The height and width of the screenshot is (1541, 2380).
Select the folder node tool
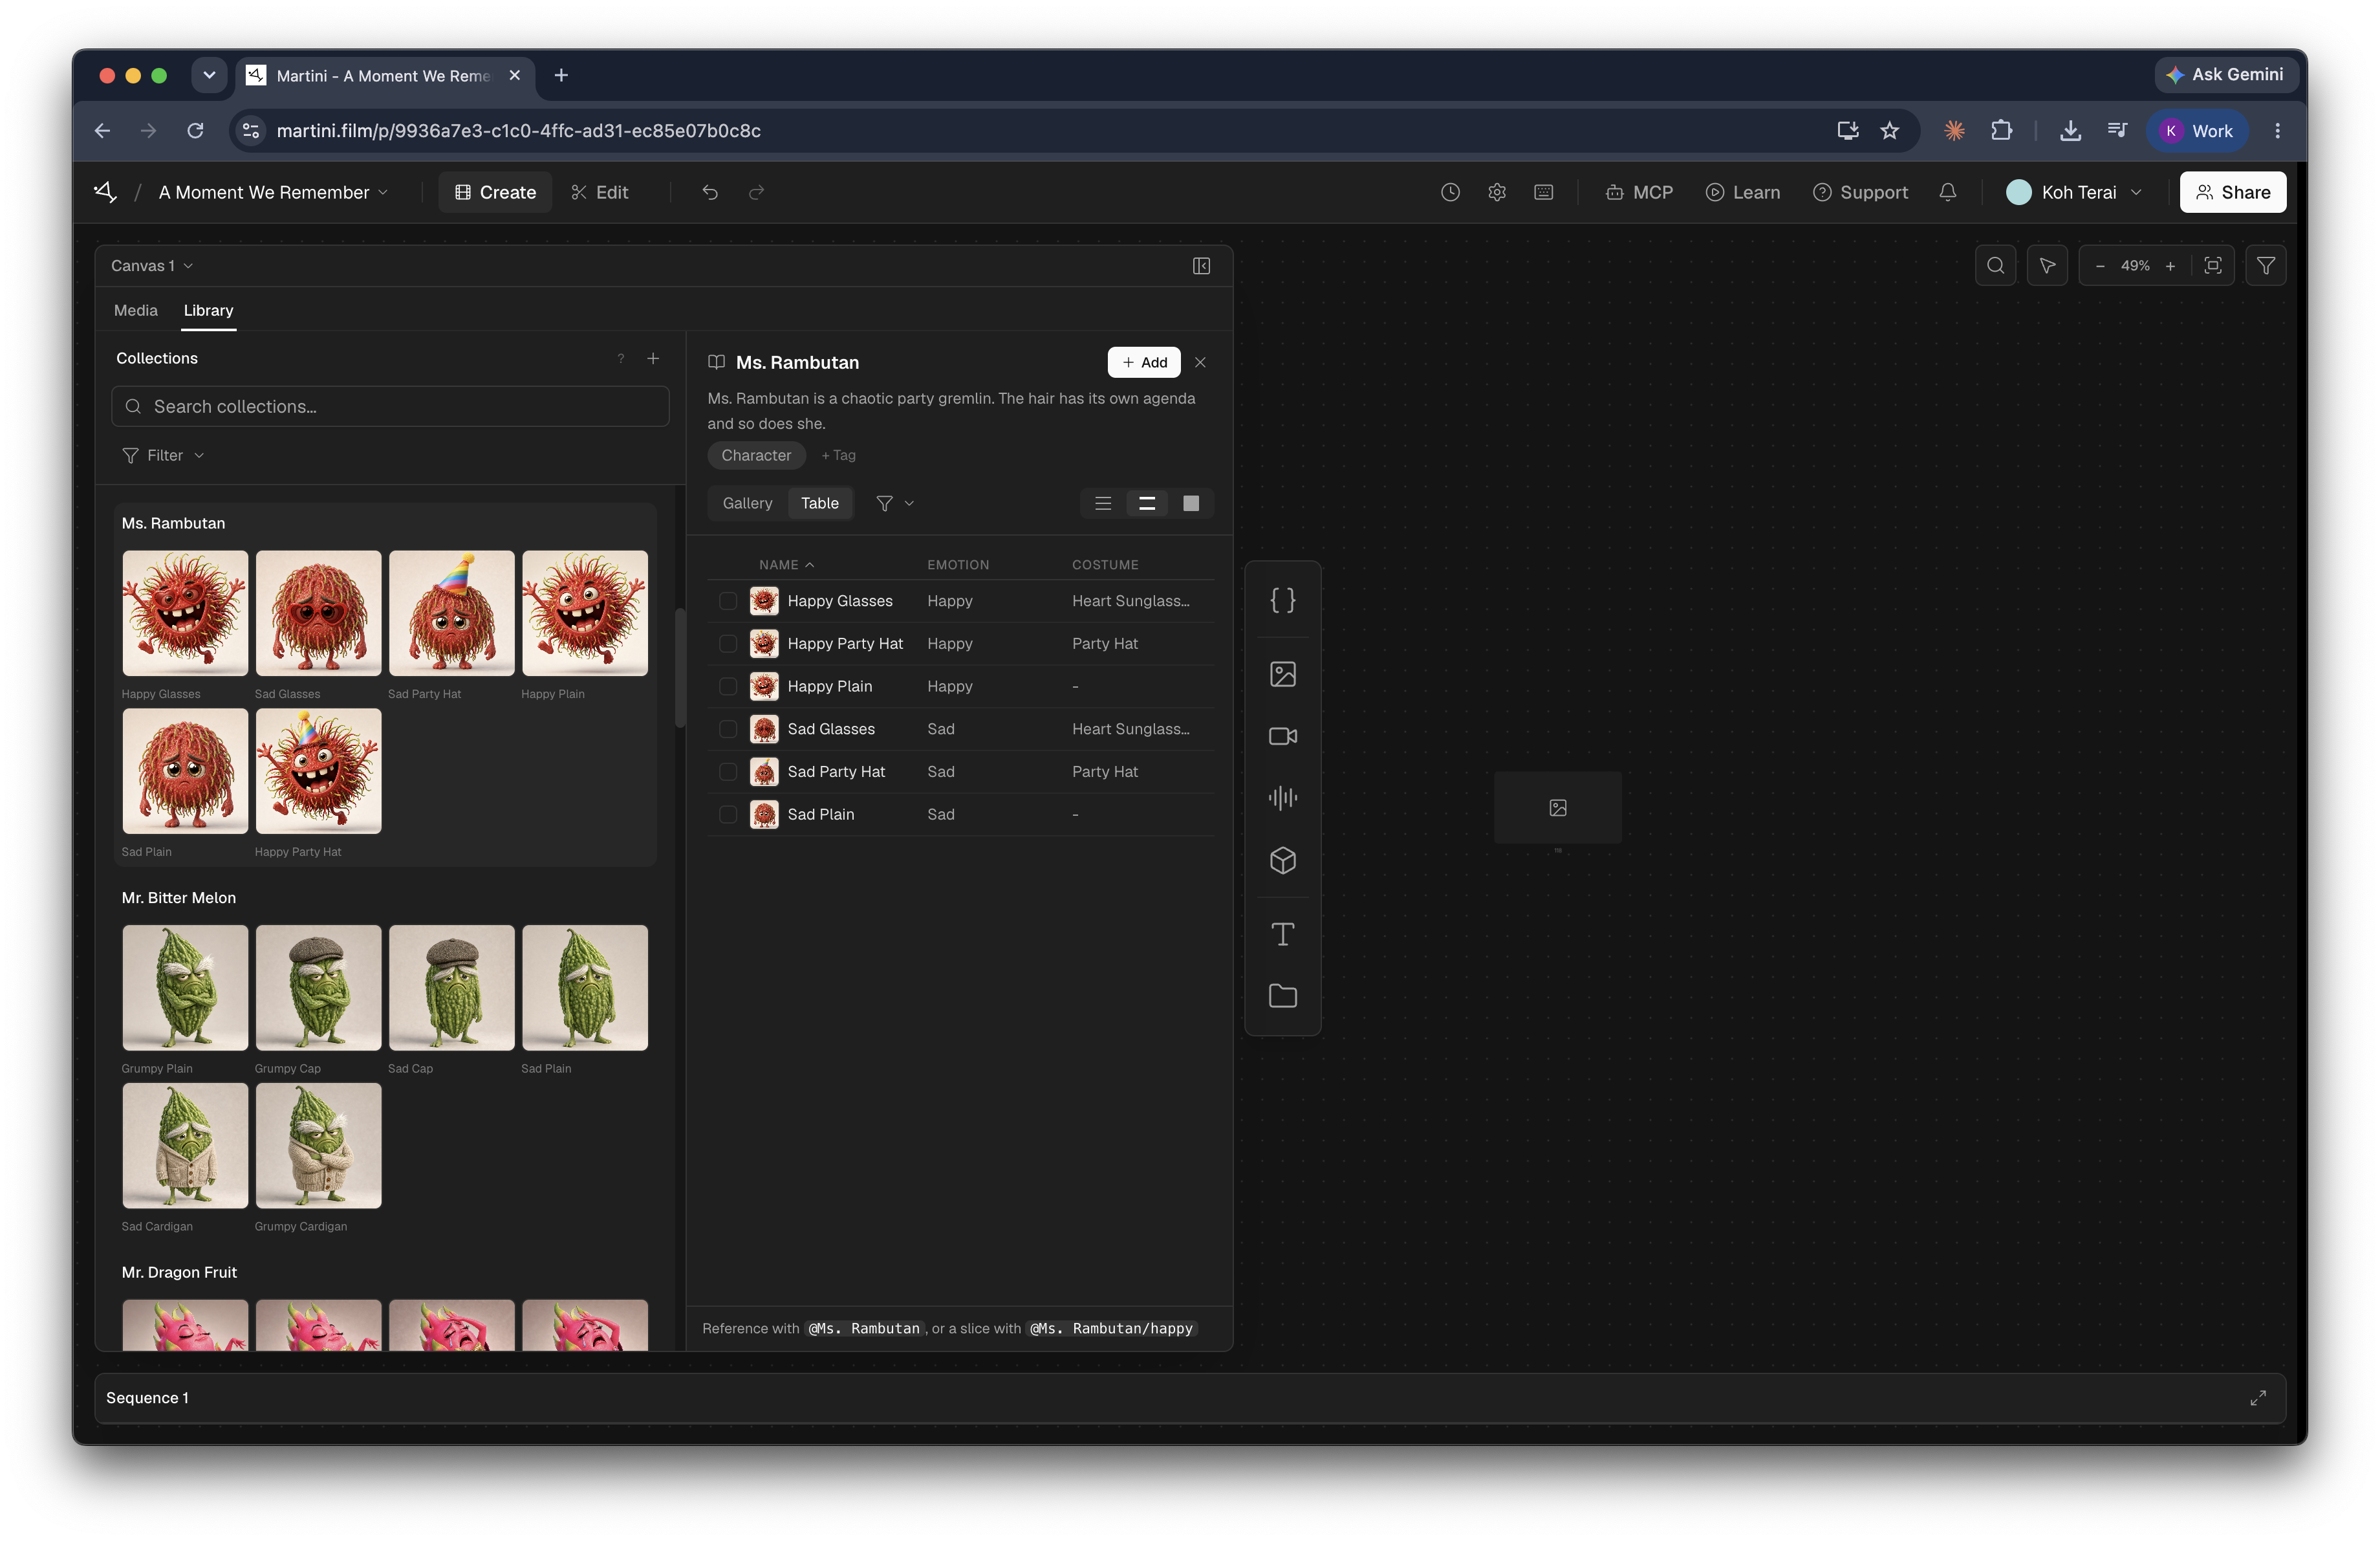(1282, 996)
